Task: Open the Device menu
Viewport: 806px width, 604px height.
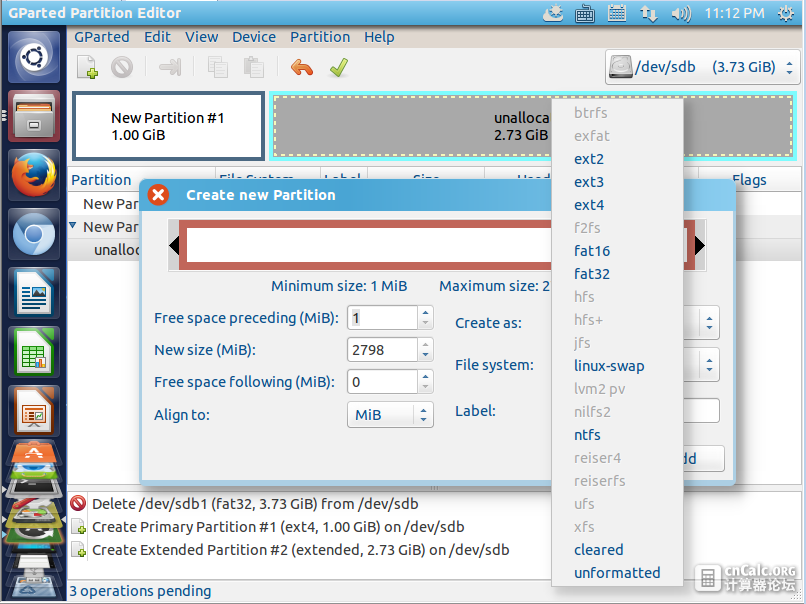Action: 254,37
